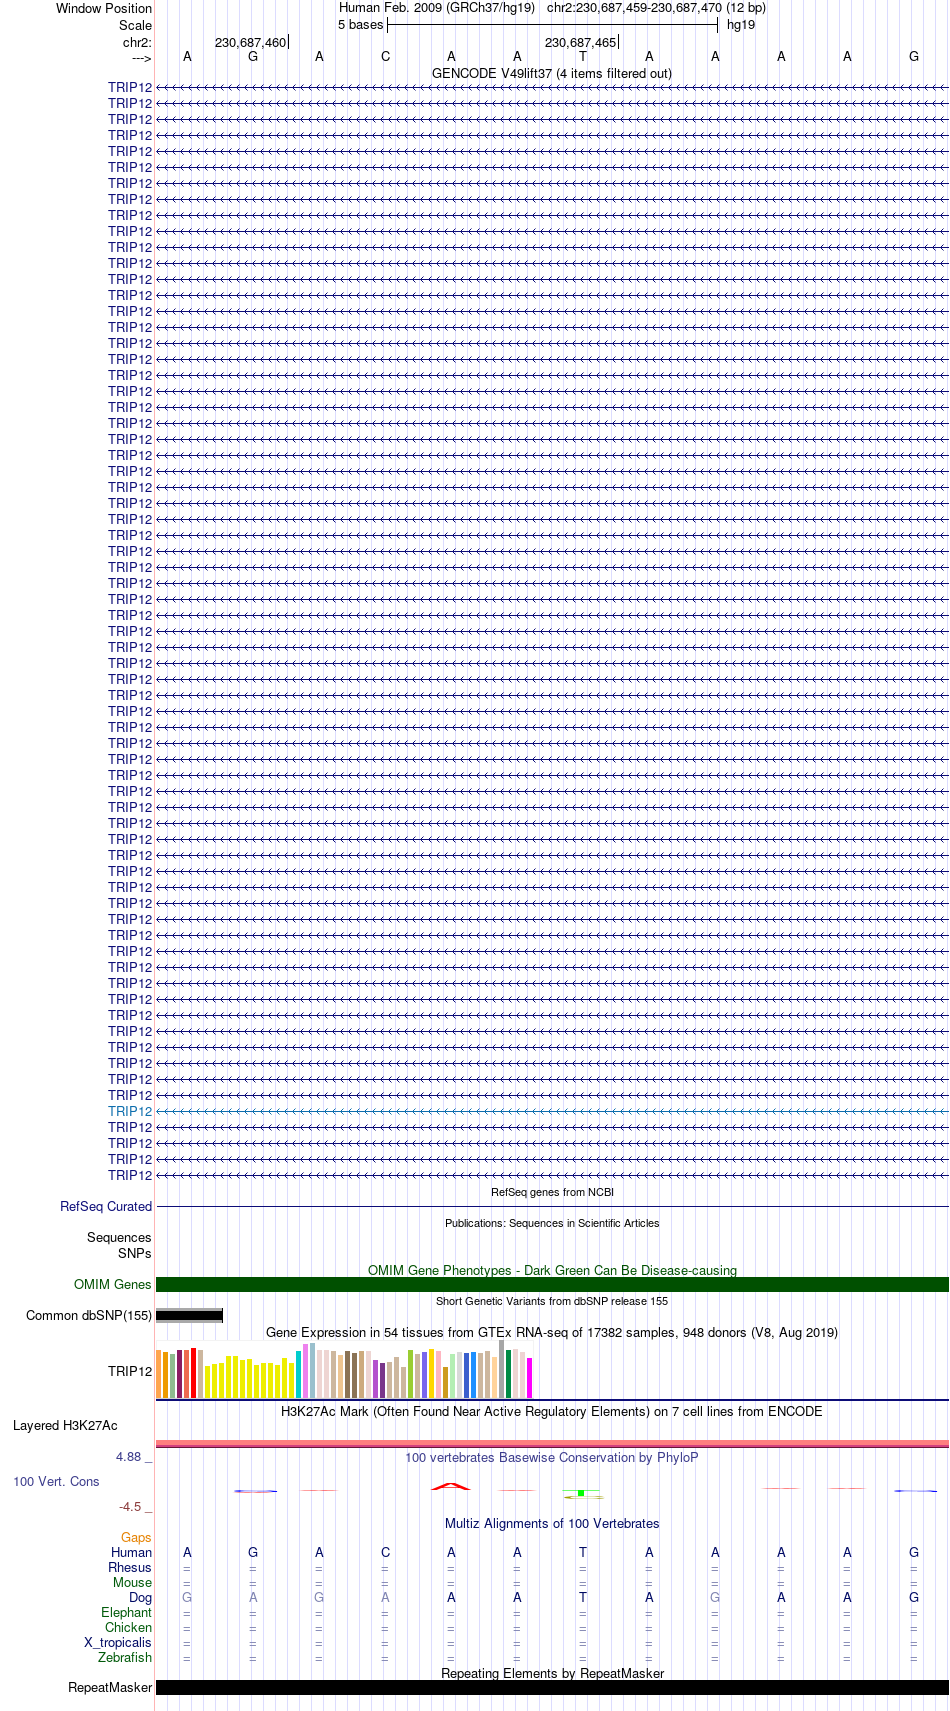Click 'Human Feb. 2009 (GRCh37/hg19)' header text
The image size is (950, 1711).
(437, 8)
